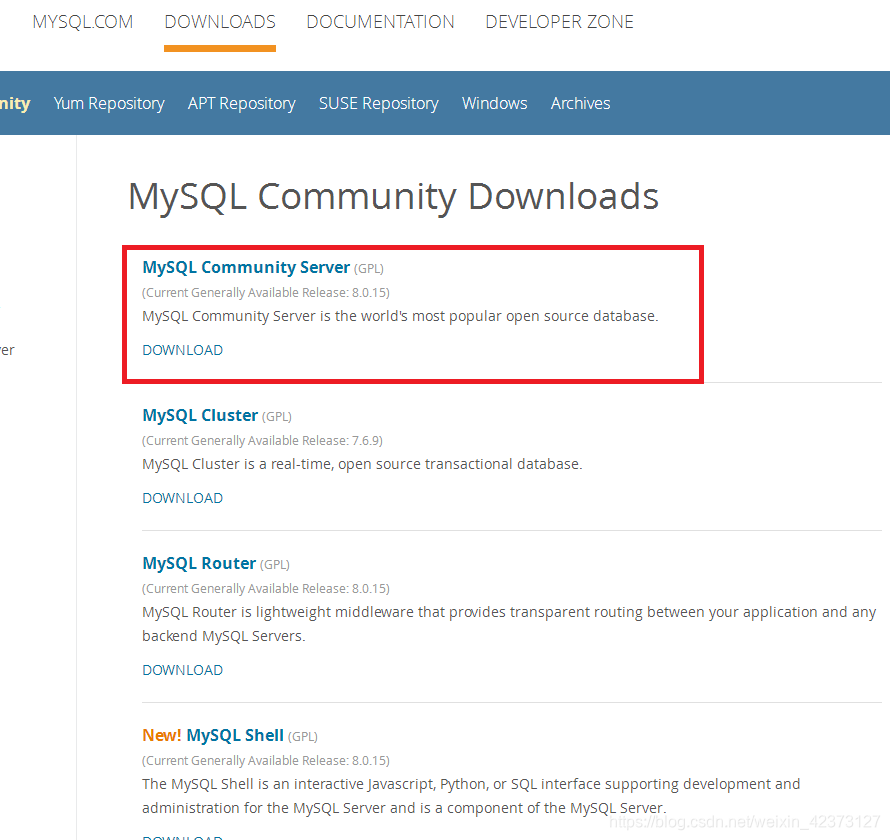
Task: Click the MySQL Router release 8.0.15 text
Action: tap(266, 589)
